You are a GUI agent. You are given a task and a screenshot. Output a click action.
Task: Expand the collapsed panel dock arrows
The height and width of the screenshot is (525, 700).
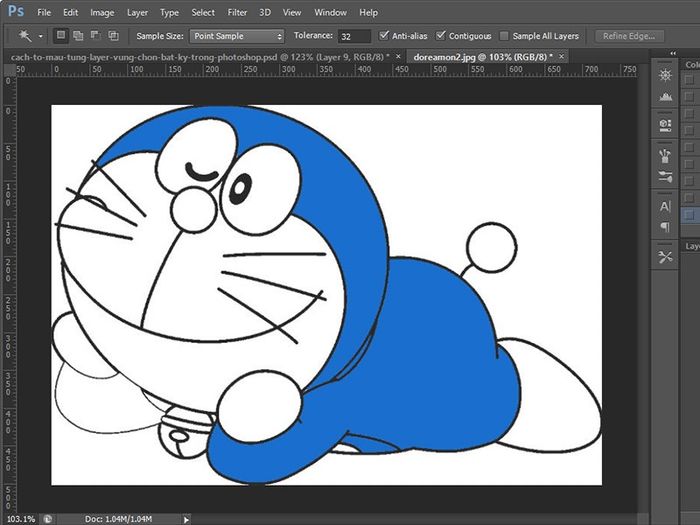coord(673,53)
